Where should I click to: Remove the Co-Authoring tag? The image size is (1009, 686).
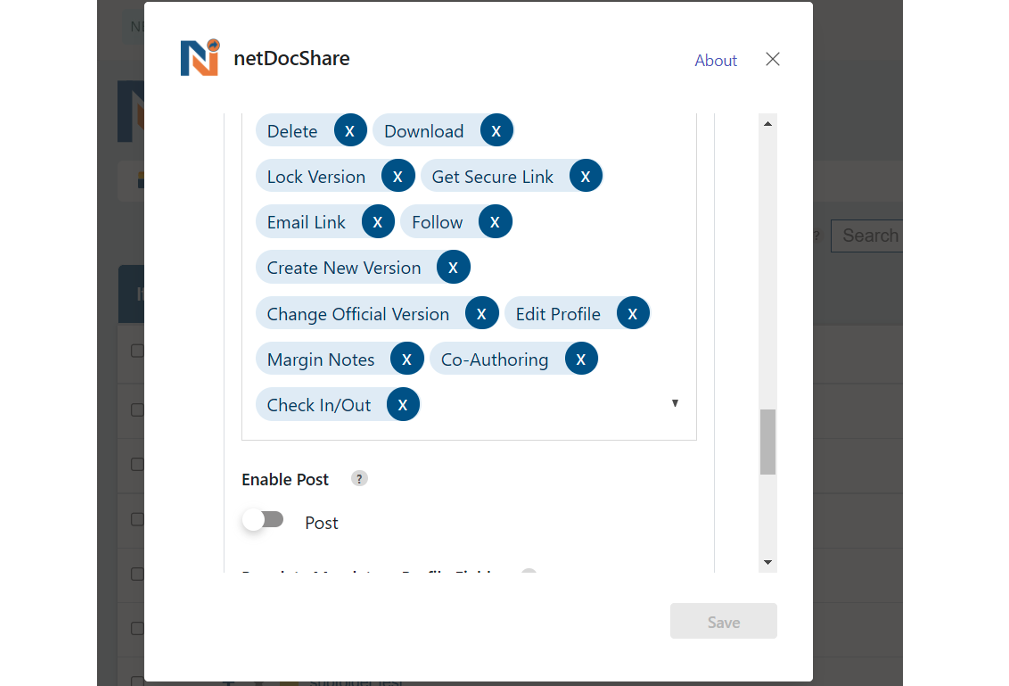(x=581, y=359)
